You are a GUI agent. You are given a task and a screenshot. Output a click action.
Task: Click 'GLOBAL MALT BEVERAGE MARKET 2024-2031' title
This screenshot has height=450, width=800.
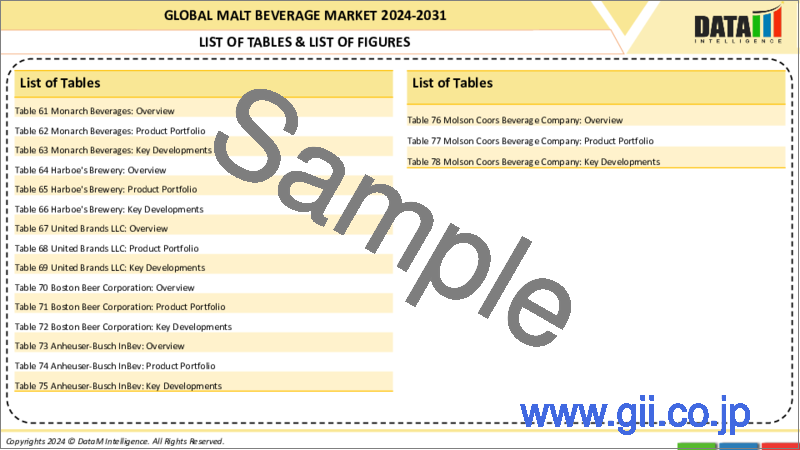click(305, 15)
